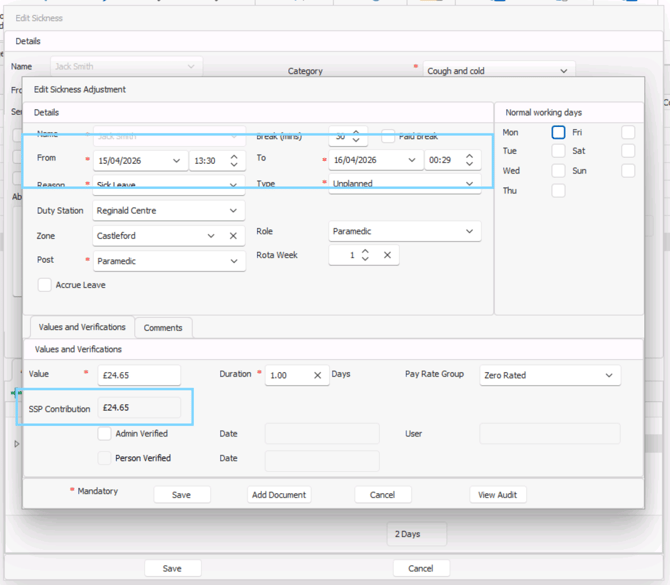Image resolution: width=670 pixels, height=585 pixels.
Task: Open View Audit for this adjustment
Action: pos(497,494)
